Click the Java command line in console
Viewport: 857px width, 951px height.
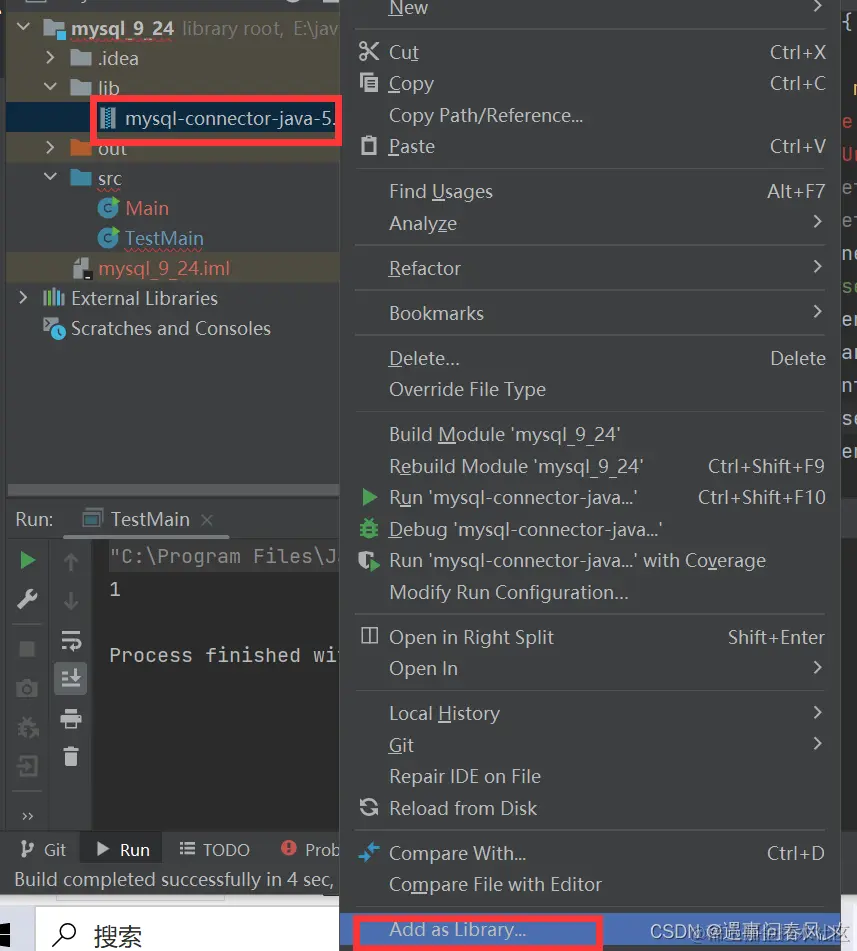223,556
